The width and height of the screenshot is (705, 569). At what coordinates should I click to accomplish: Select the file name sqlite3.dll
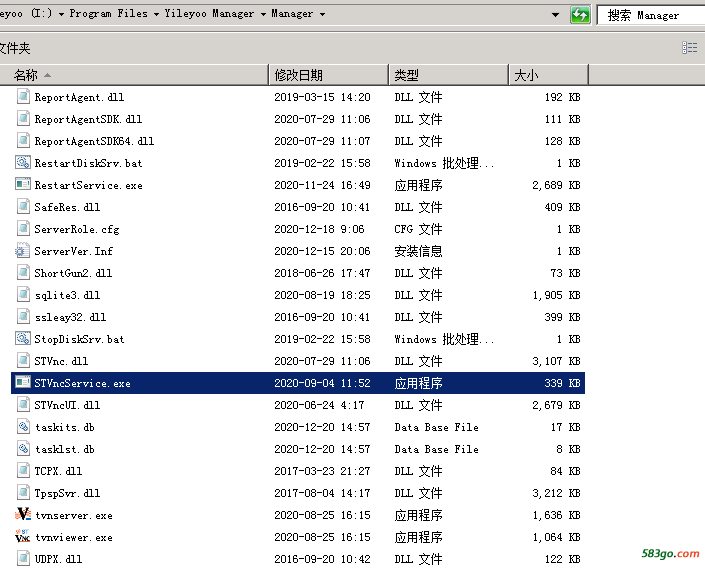(x=67, y=295)
